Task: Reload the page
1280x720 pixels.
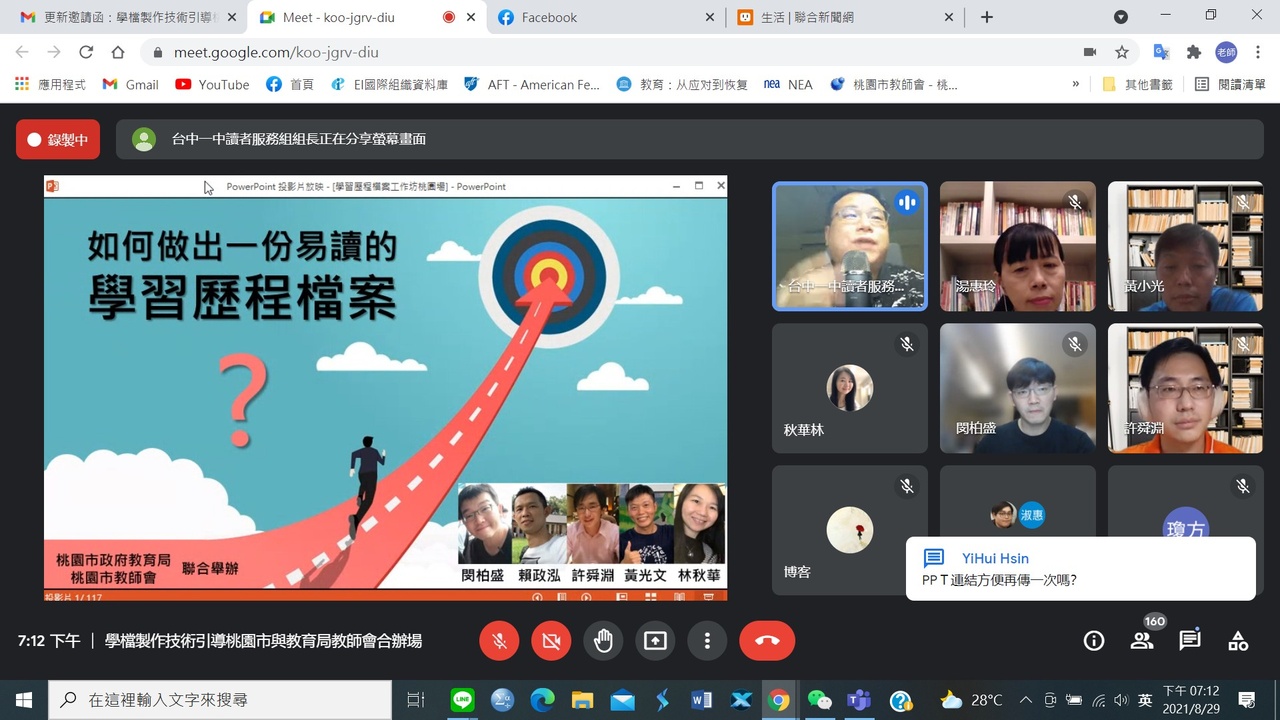Action: 86,52
